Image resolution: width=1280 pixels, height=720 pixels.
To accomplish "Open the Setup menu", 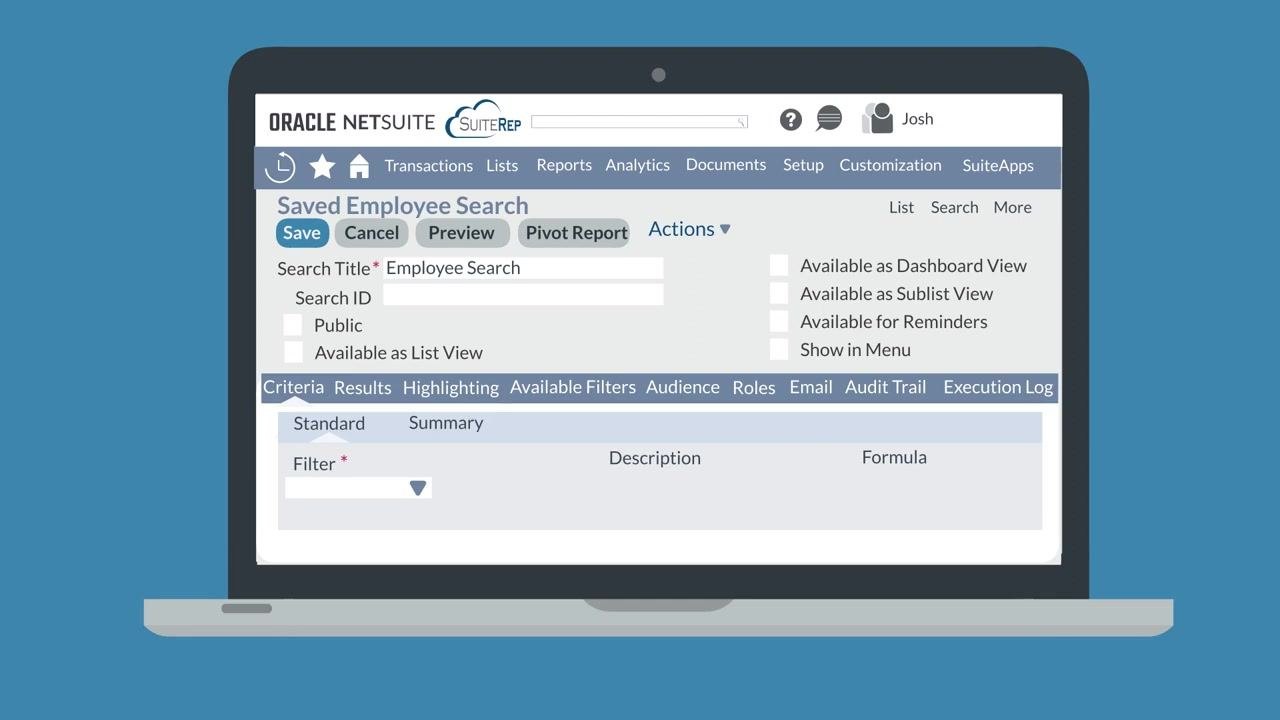I will point(803,165).
